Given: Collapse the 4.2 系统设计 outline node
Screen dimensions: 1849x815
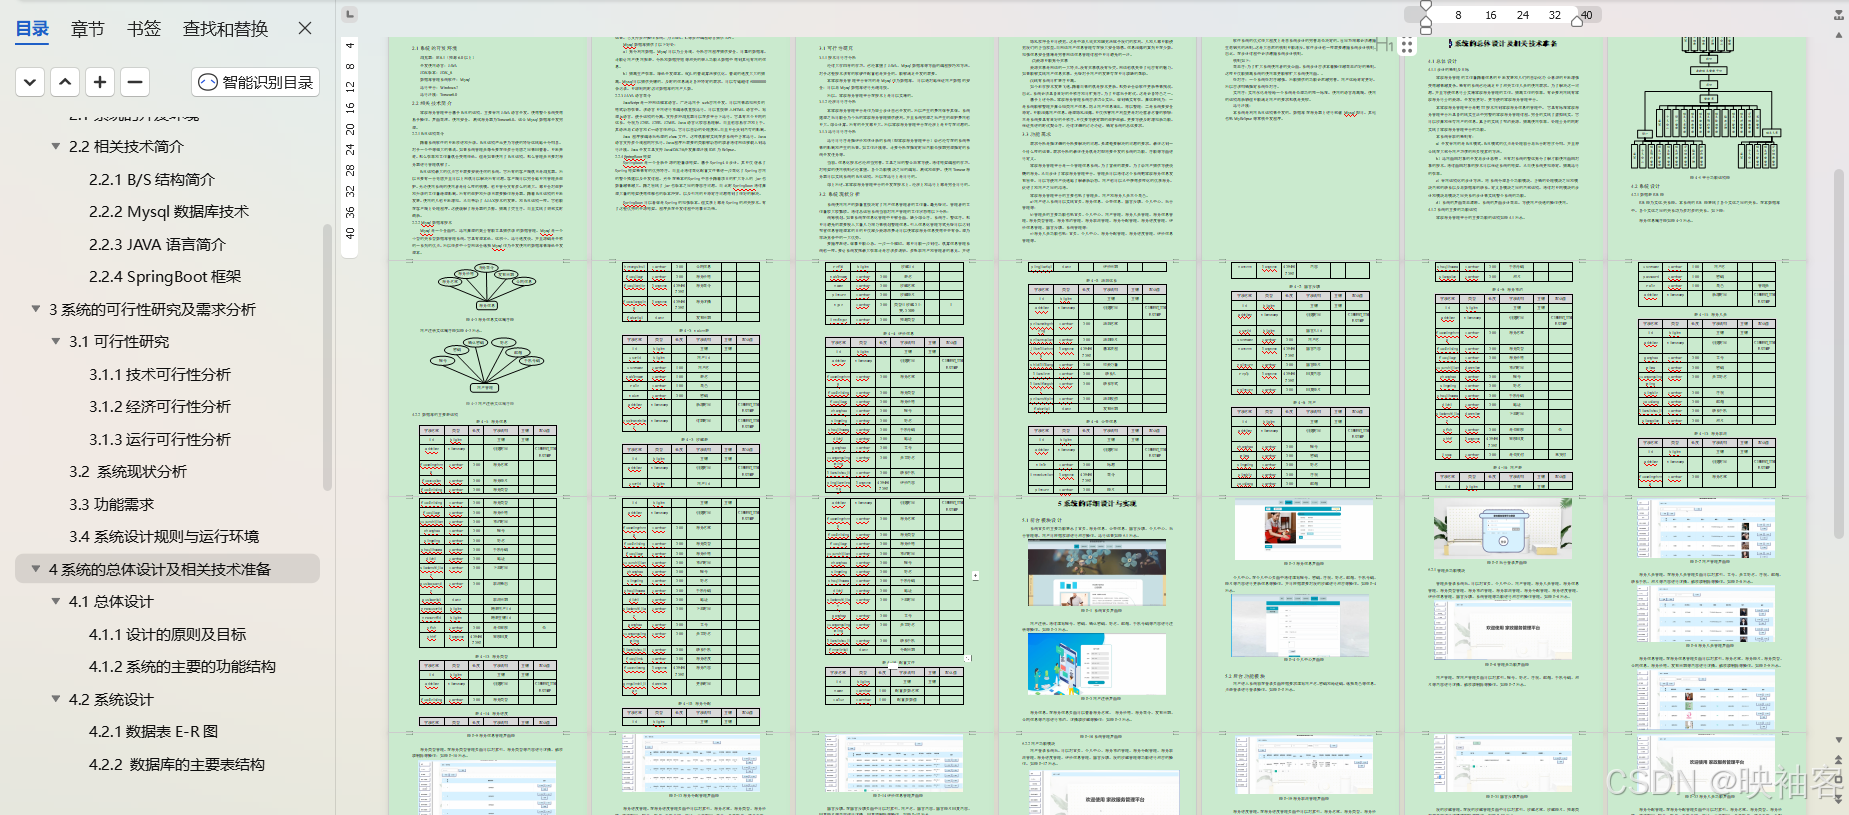Looking at the screenshot, I should point(56,699).
